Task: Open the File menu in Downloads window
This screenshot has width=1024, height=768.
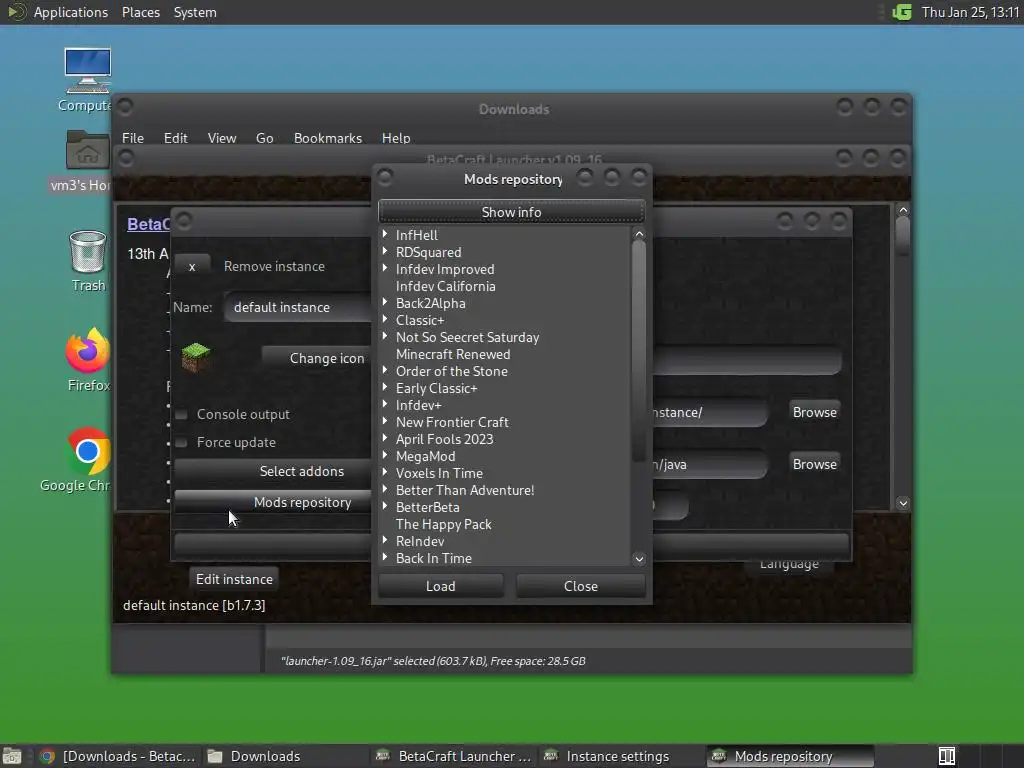Action: 133,138
